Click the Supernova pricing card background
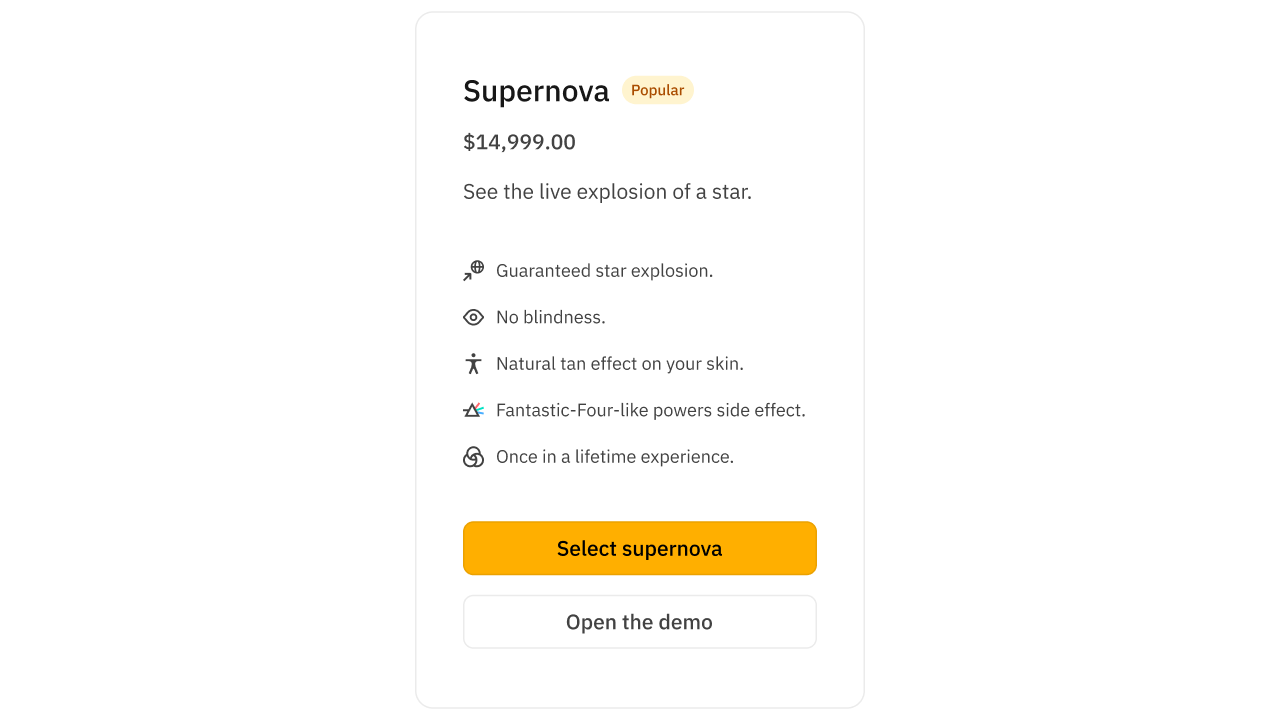The image size is (1280, 720). coord(639,680)
